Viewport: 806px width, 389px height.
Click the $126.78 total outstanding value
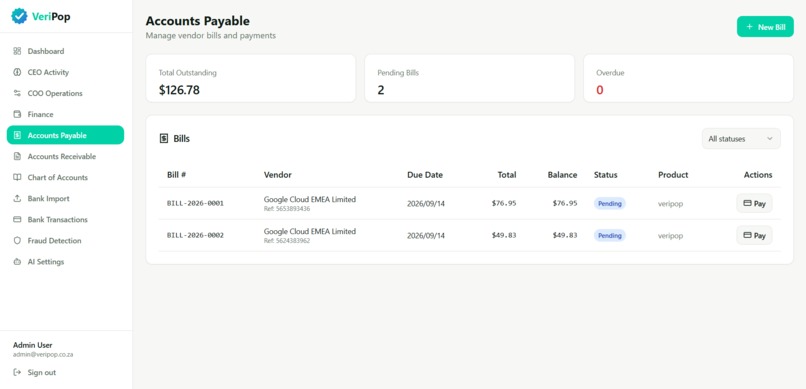tap(179, 90)
